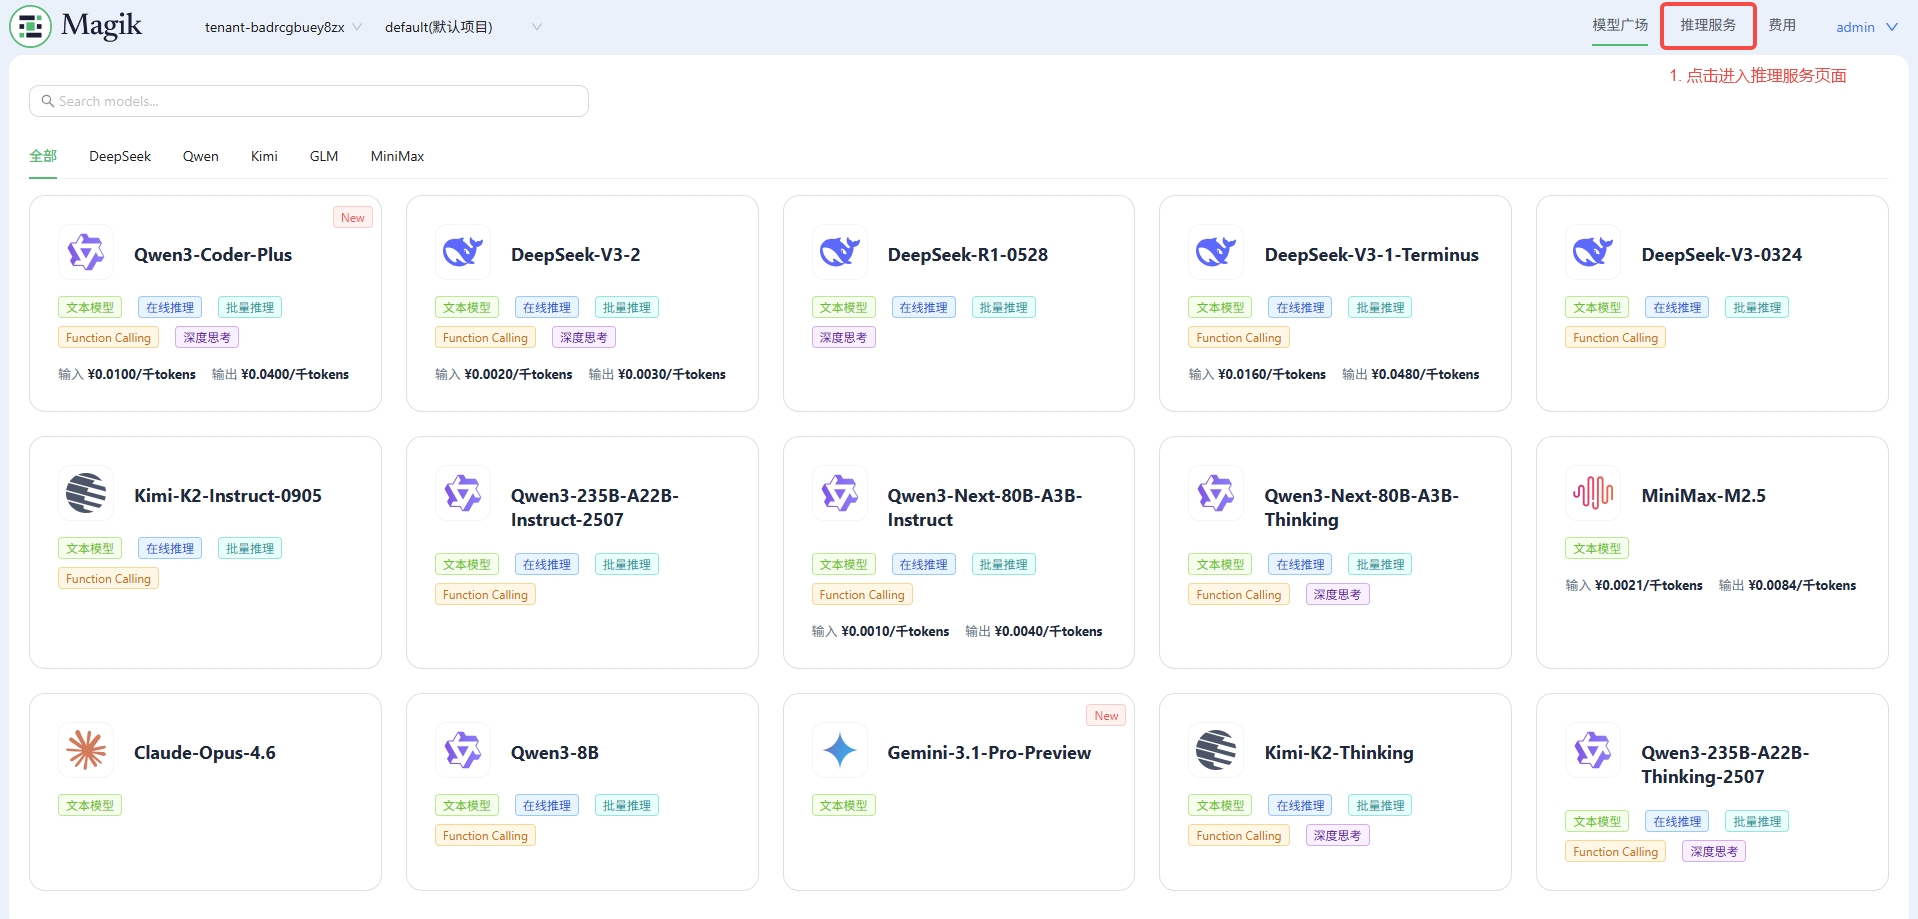The height and width of the screenshot is (919, 1918).
Task: Click the Claude-Opus-4.6 starburst icon
Action: click(x=86, y=750)
